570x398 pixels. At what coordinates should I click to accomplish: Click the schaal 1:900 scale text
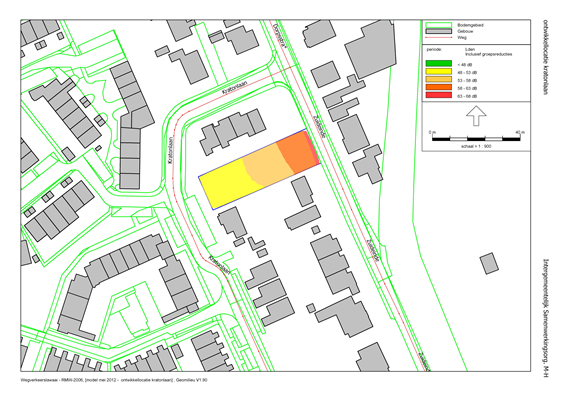pos(476,146)
